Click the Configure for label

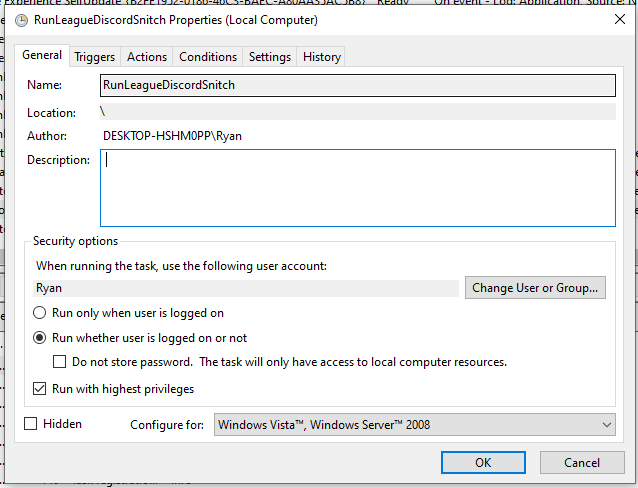(167, 425)
